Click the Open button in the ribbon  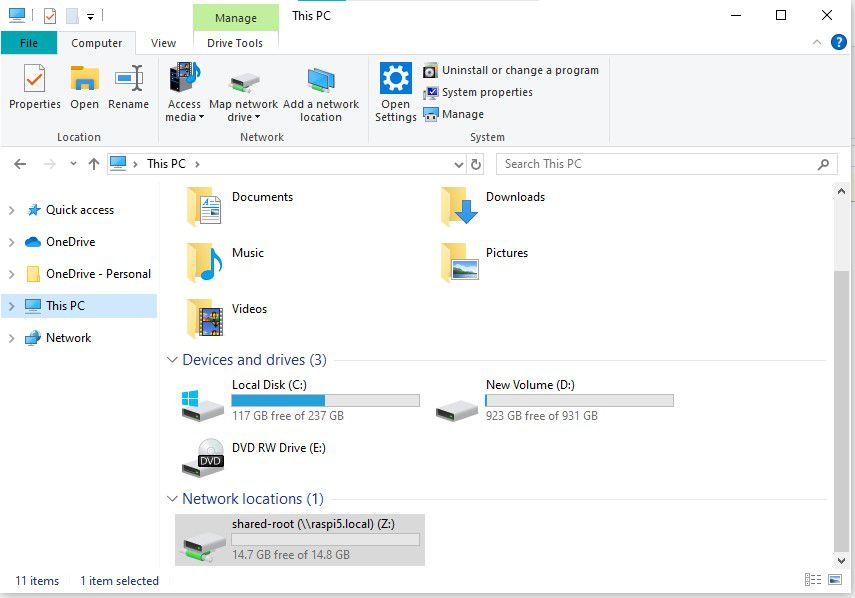click(x=84, y=88)
